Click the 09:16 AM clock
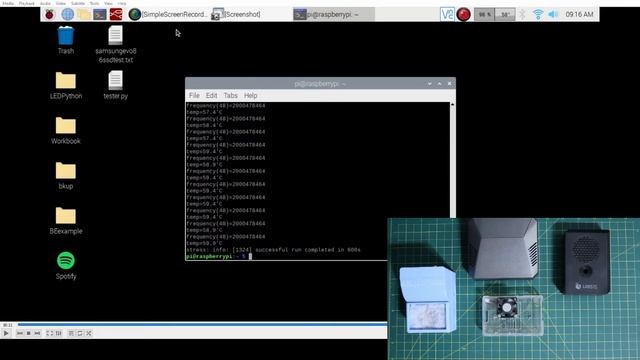The width and height of the screenshot is (640, 360). (x=579, y=14)
